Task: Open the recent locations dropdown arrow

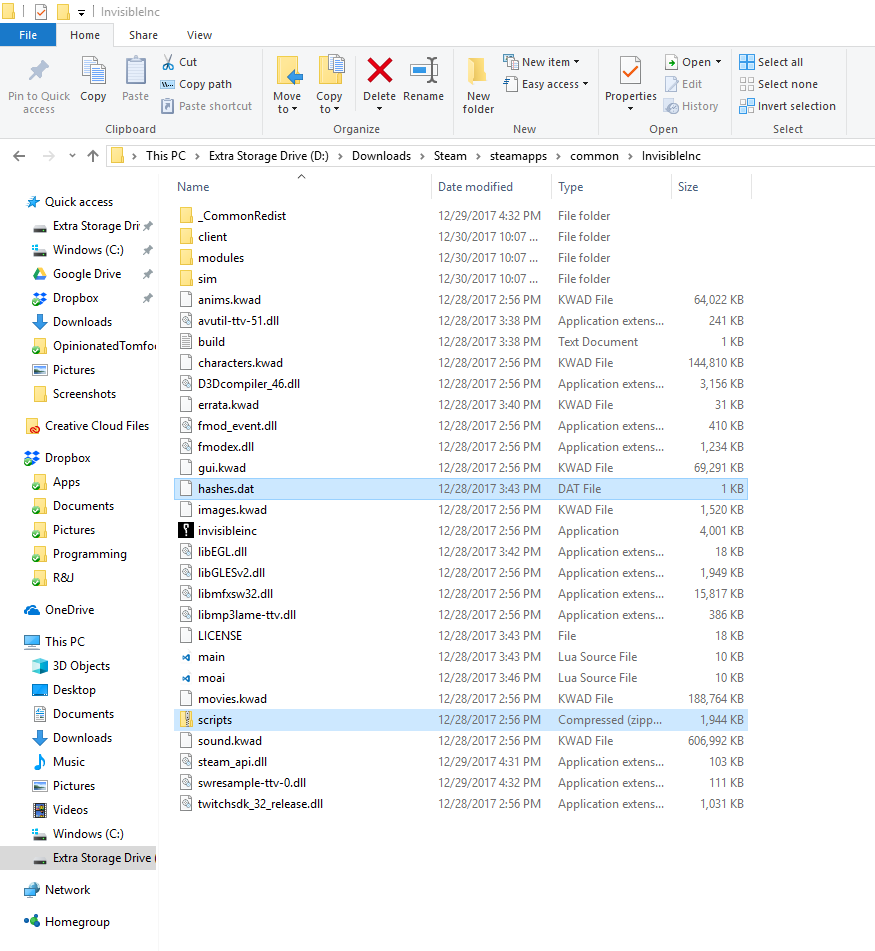Action: coord(72,156)
